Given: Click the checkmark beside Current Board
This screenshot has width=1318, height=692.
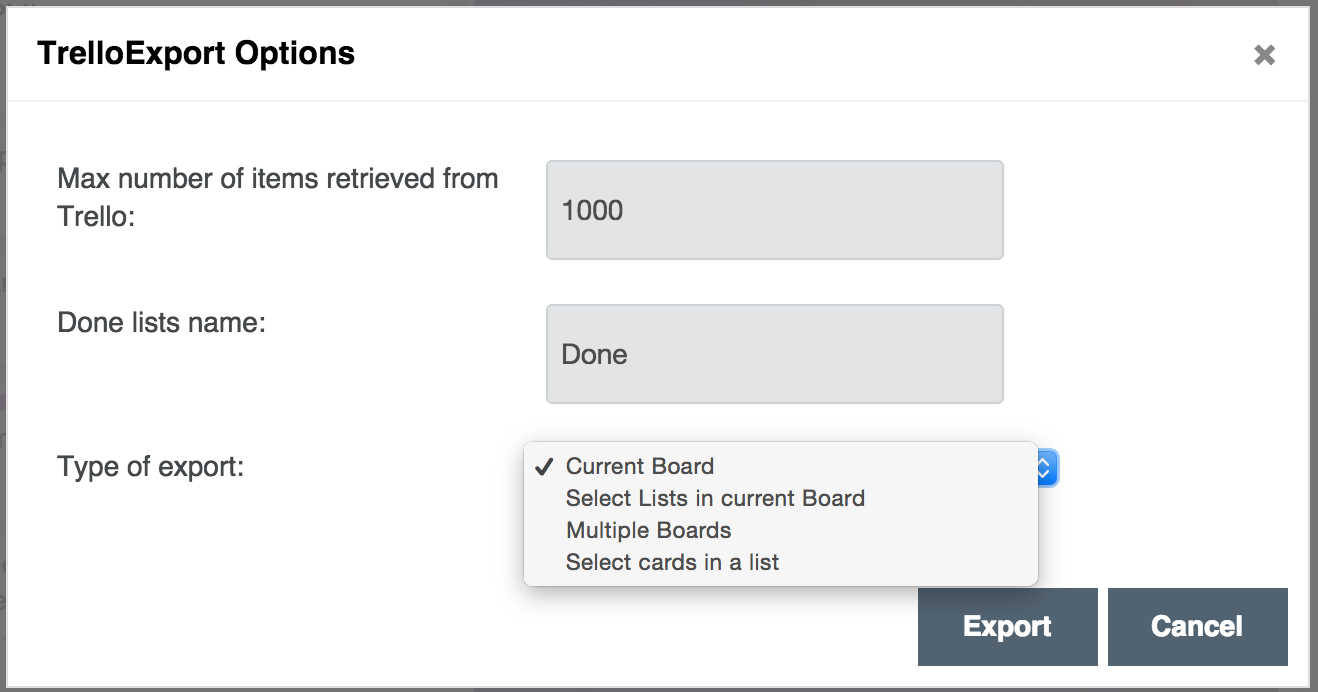Looking at the screenshot, I should pyautogui.click(x=543, y=466).
